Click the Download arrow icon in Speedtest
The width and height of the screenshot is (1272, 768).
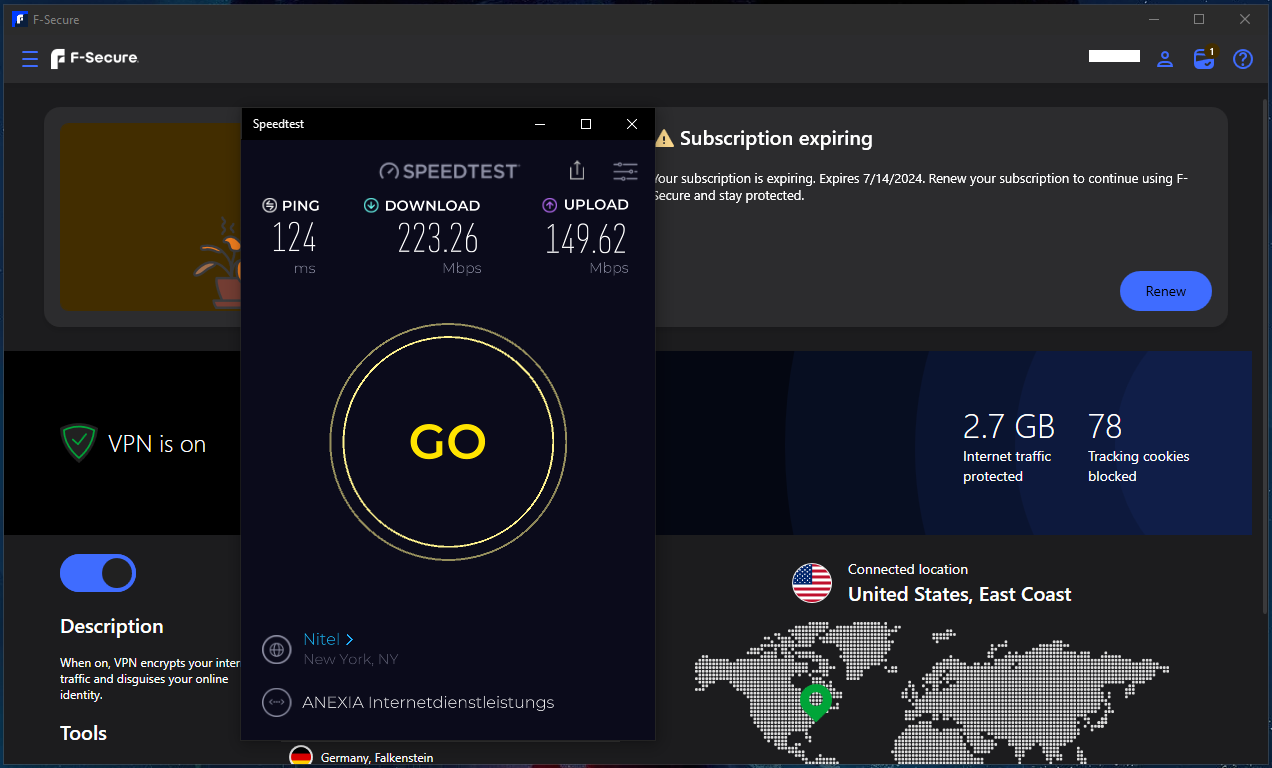pyautogui.click(x=371, y=205)
